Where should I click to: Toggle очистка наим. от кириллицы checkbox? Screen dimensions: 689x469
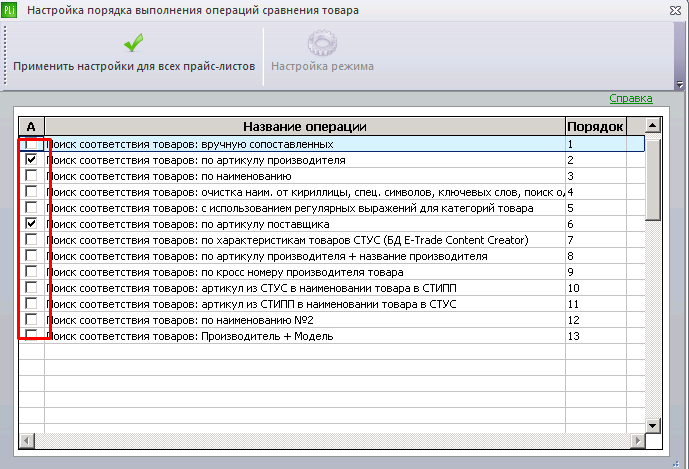(31, 191)
